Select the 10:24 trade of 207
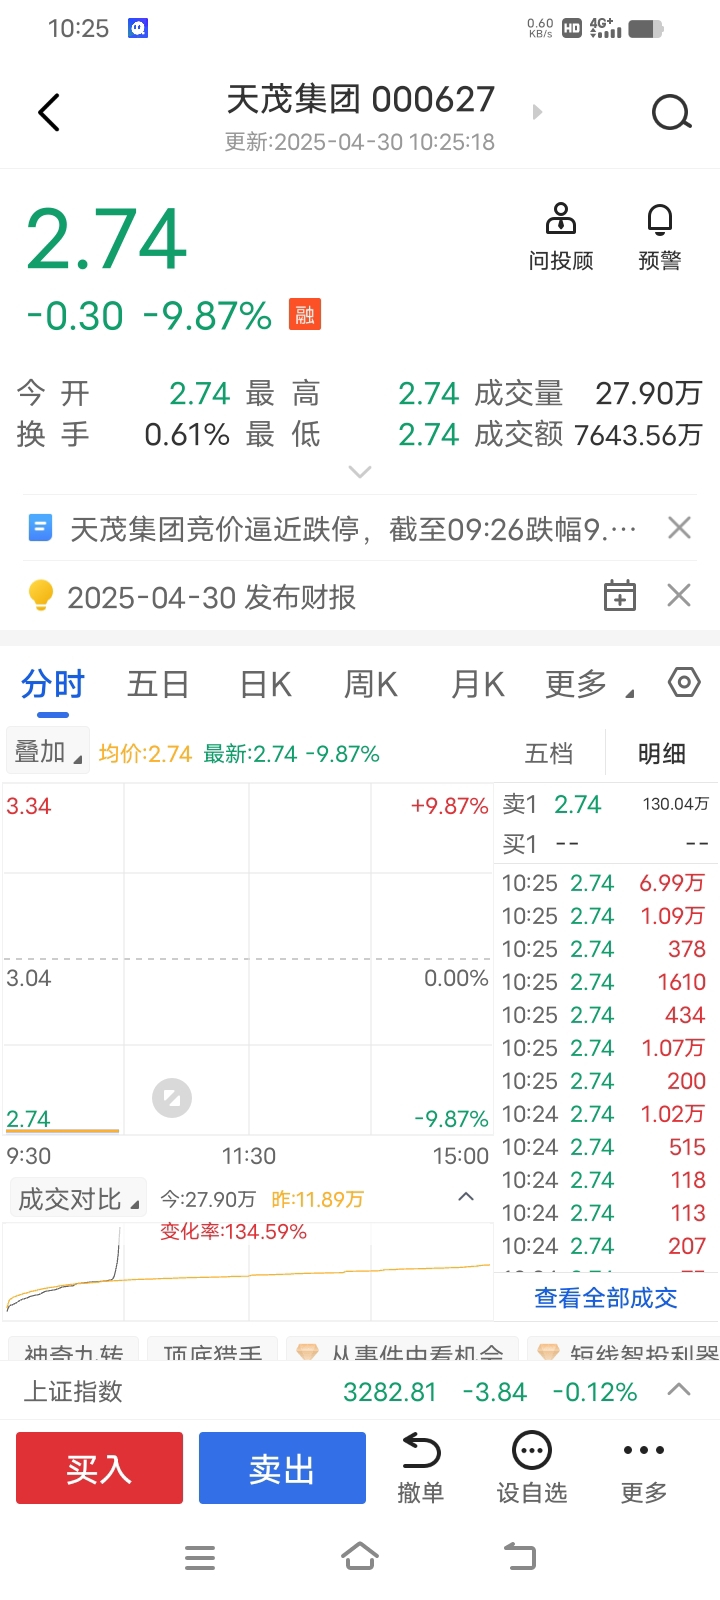Screen dimensions: 720x1600 click(x=604, y=1246)
